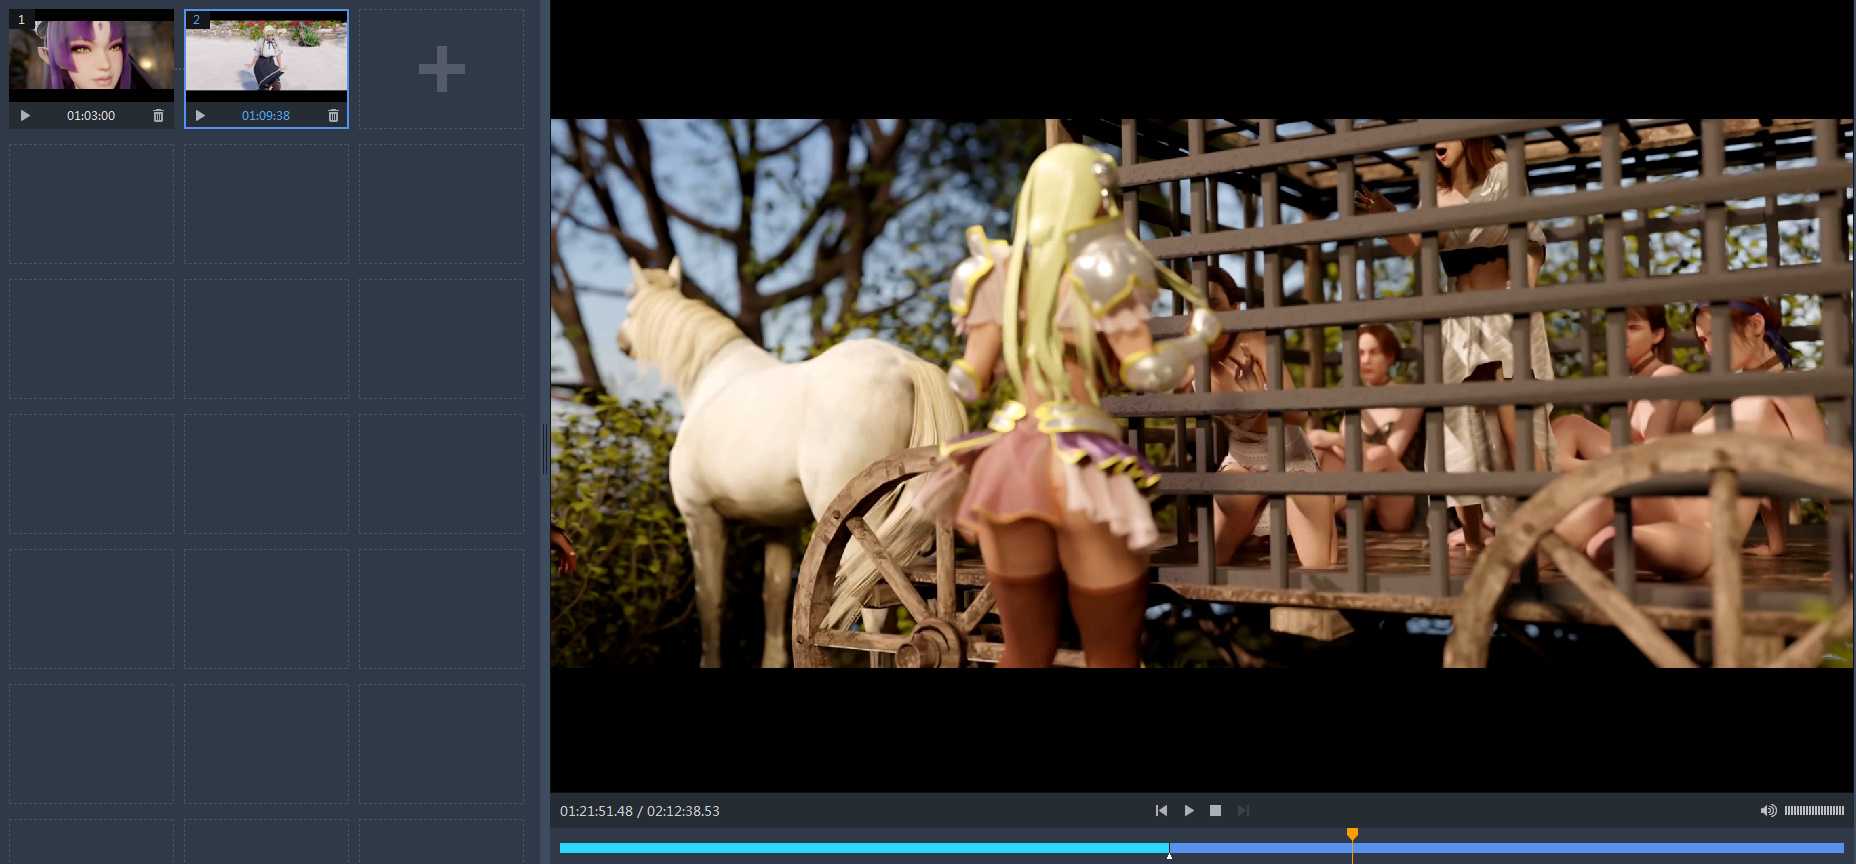Click the white playhead position triangle
The height and width of the screenshot is (864, 1856).
point(1169,855)
